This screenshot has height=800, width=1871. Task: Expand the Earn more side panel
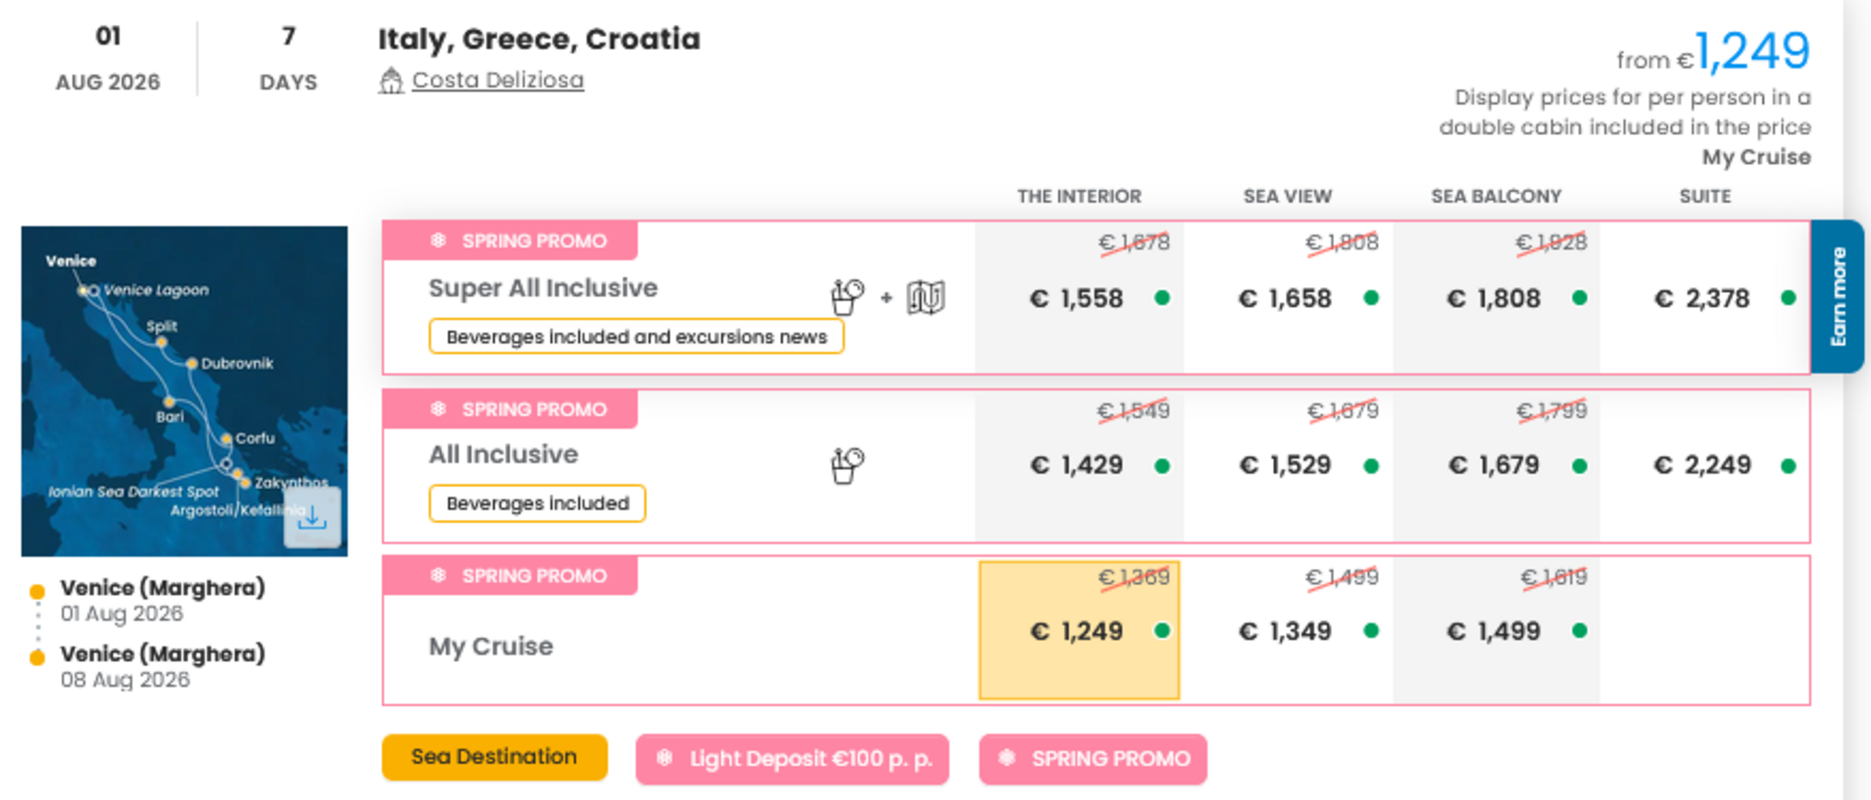[1838, 295]
